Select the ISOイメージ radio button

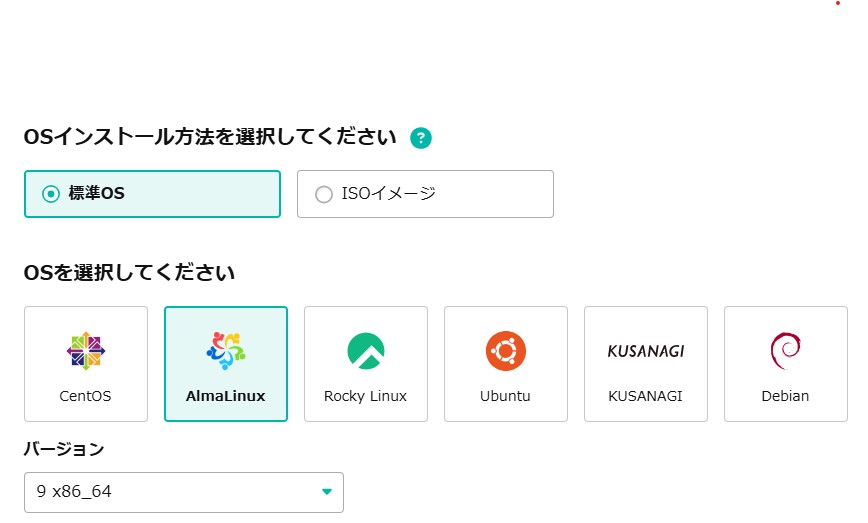click(x=323, y=194)
